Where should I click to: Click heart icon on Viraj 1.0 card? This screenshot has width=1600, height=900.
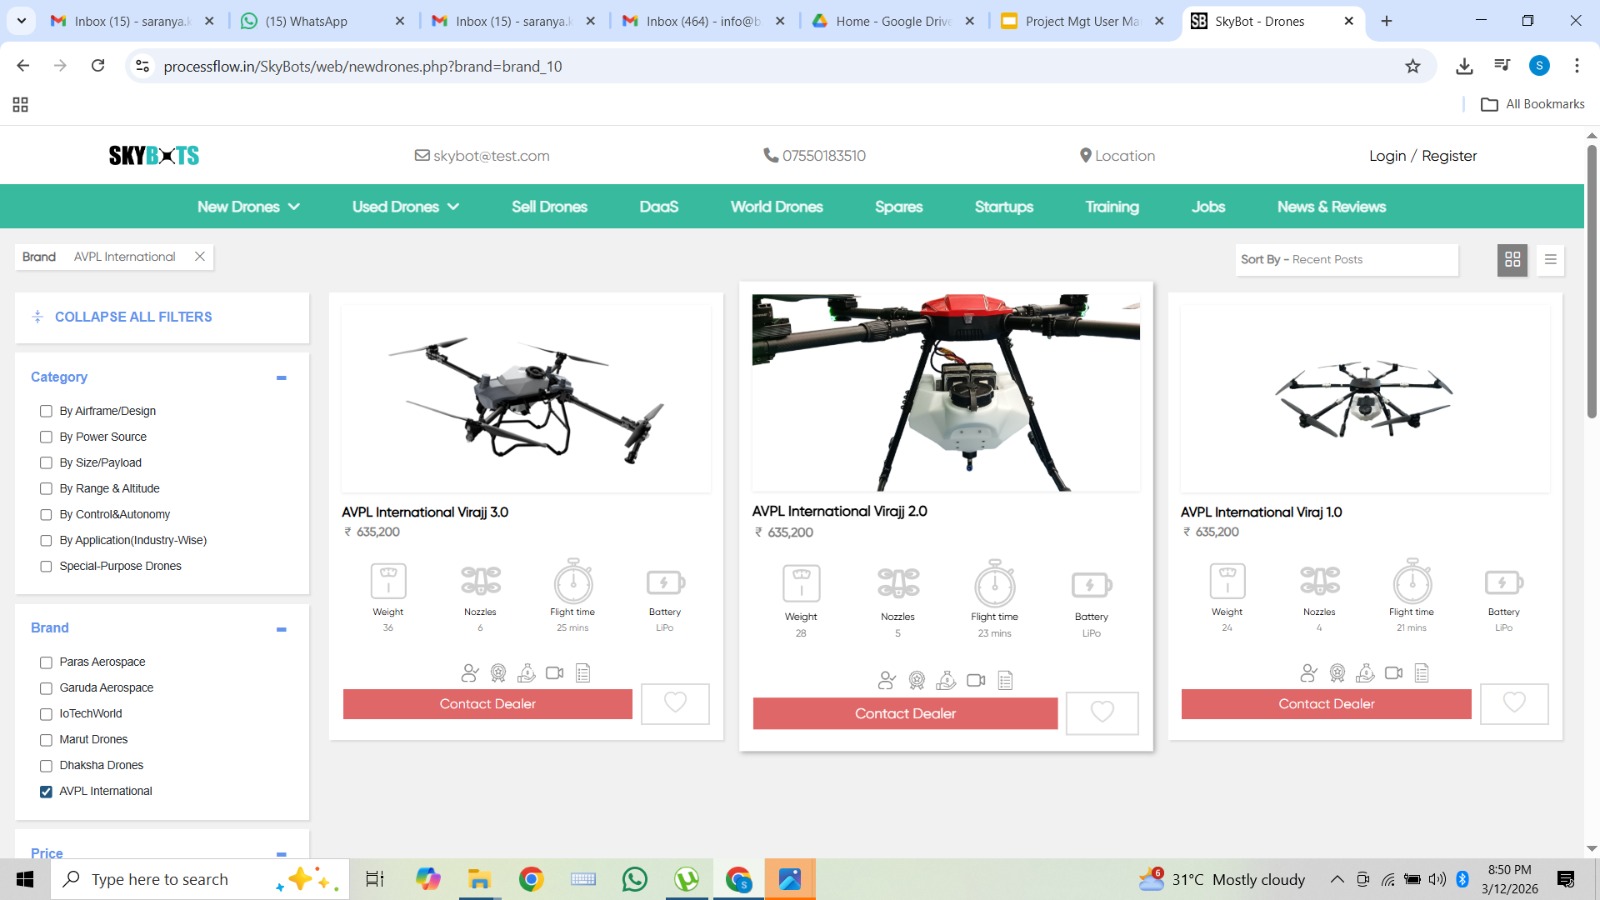[1514, 704]
